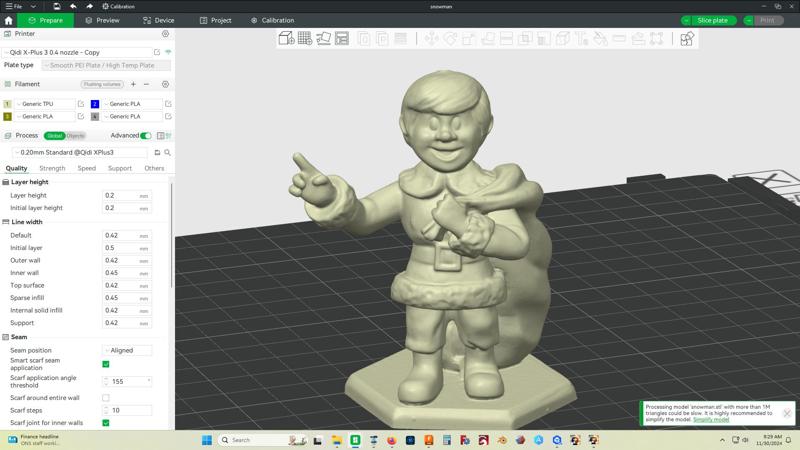Screen dimensions: 800x450
Task: Remove a filament with minus icon
Action: click(146, 84)
